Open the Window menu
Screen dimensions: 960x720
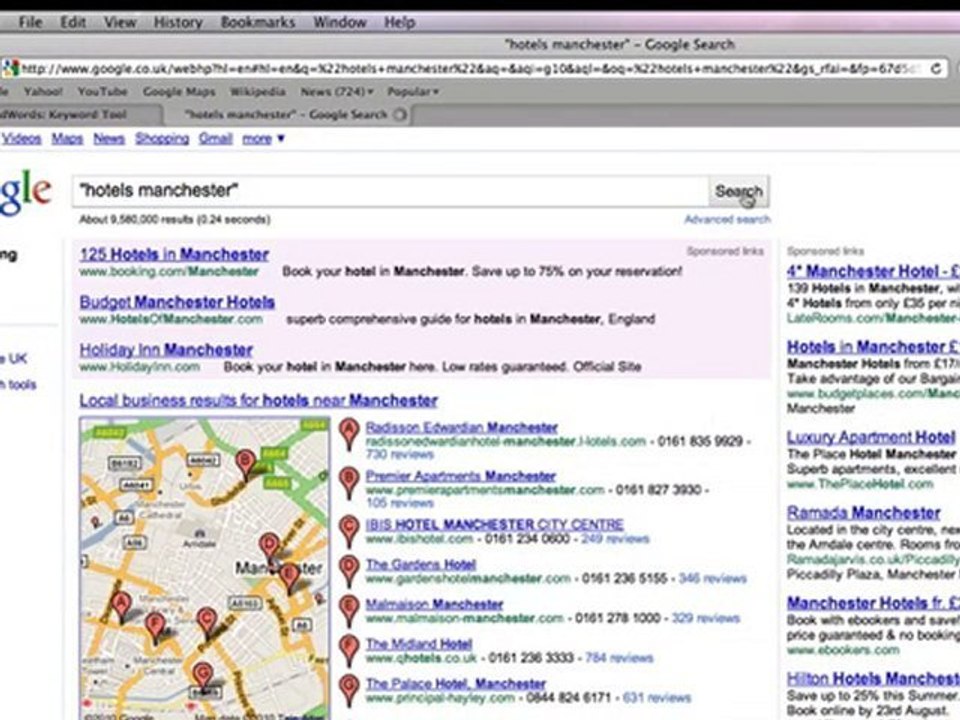point(340,23)
